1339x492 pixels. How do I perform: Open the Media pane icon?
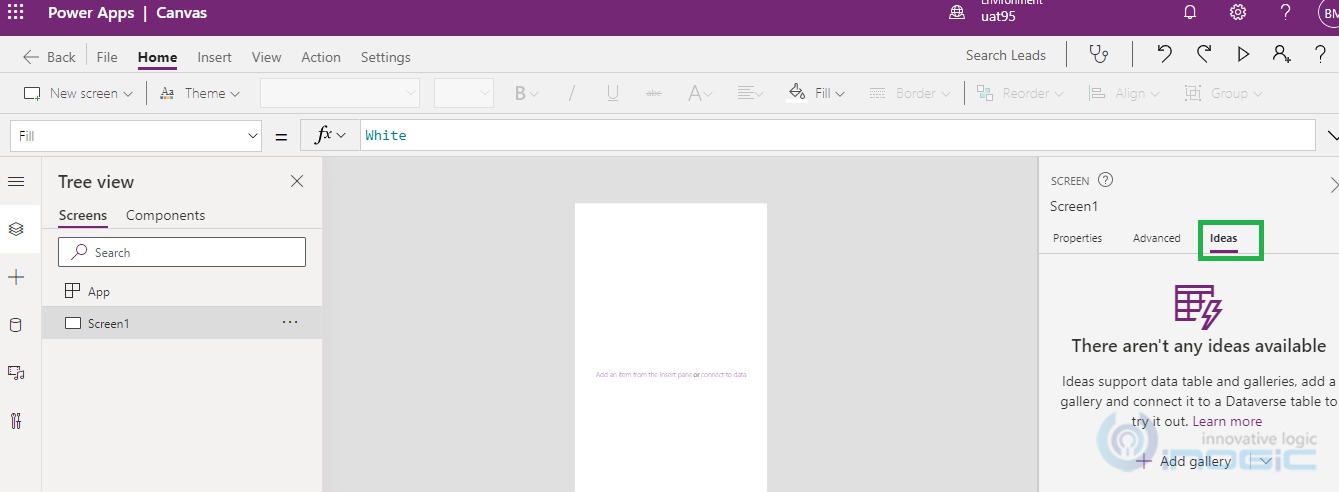16,372
